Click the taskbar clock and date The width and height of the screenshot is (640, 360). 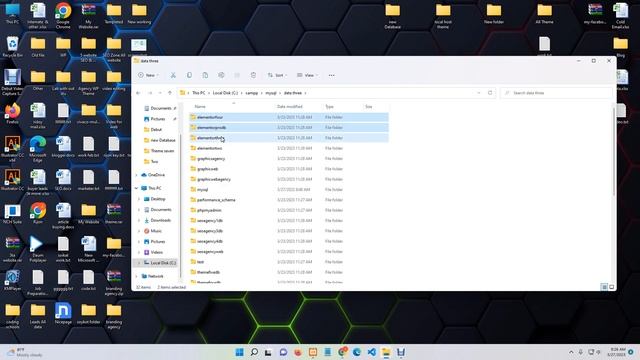click(x=617, y=352)
